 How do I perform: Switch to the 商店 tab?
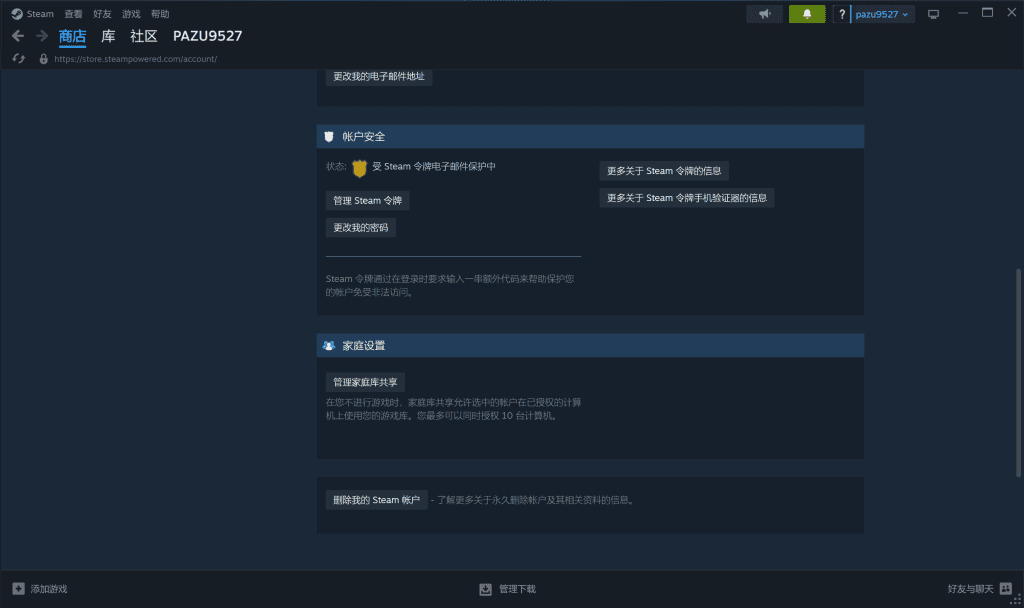[x=72, y=36]
